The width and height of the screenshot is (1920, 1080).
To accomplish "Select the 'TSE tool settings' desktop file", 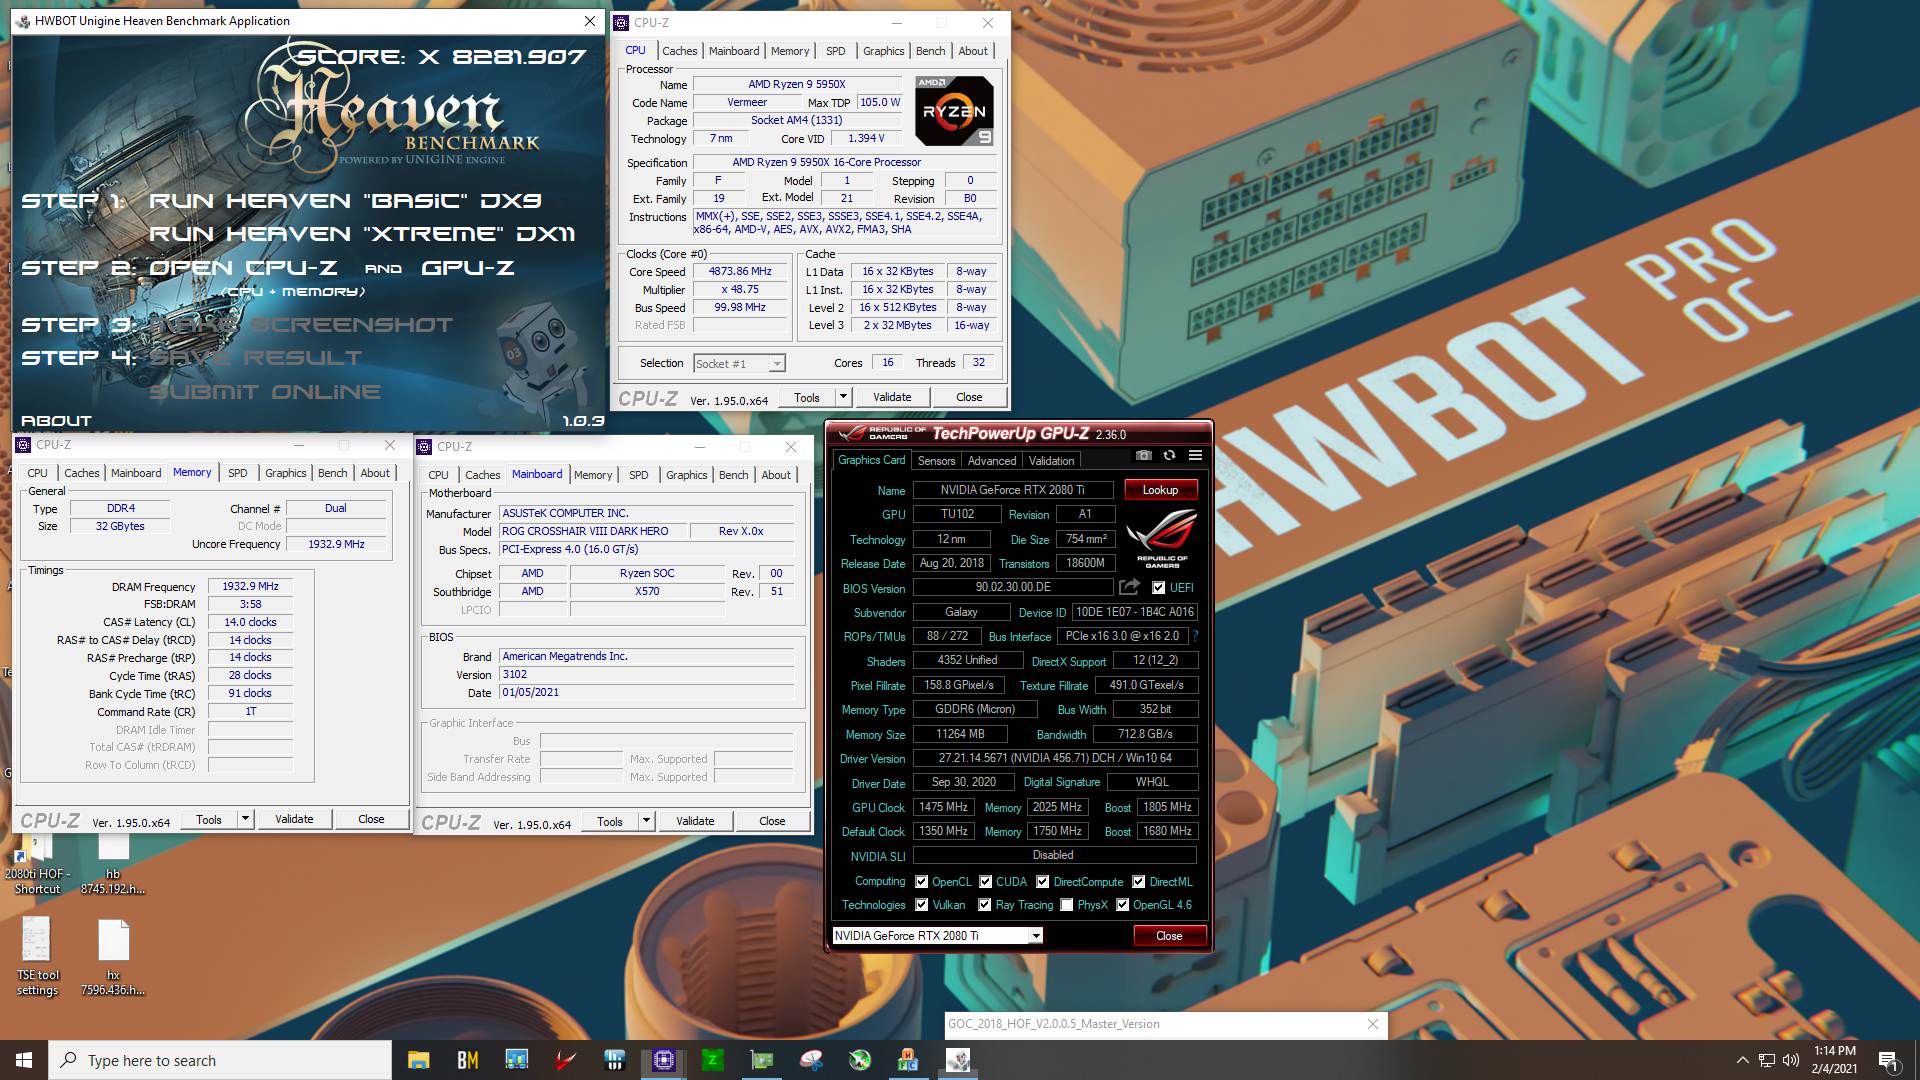I will tap(37, 956).
